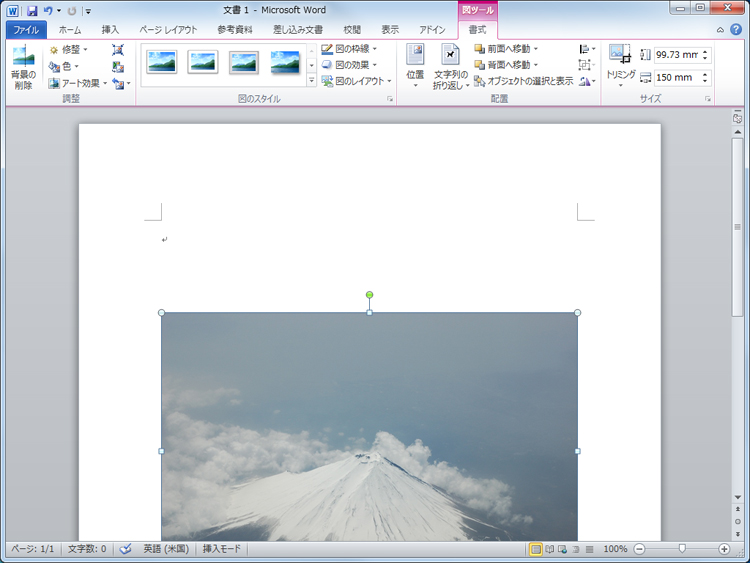Switch to 差し込み文書 (Mailings) tab
The width and height of the screenshot is (750, 563).
point(298,30)
